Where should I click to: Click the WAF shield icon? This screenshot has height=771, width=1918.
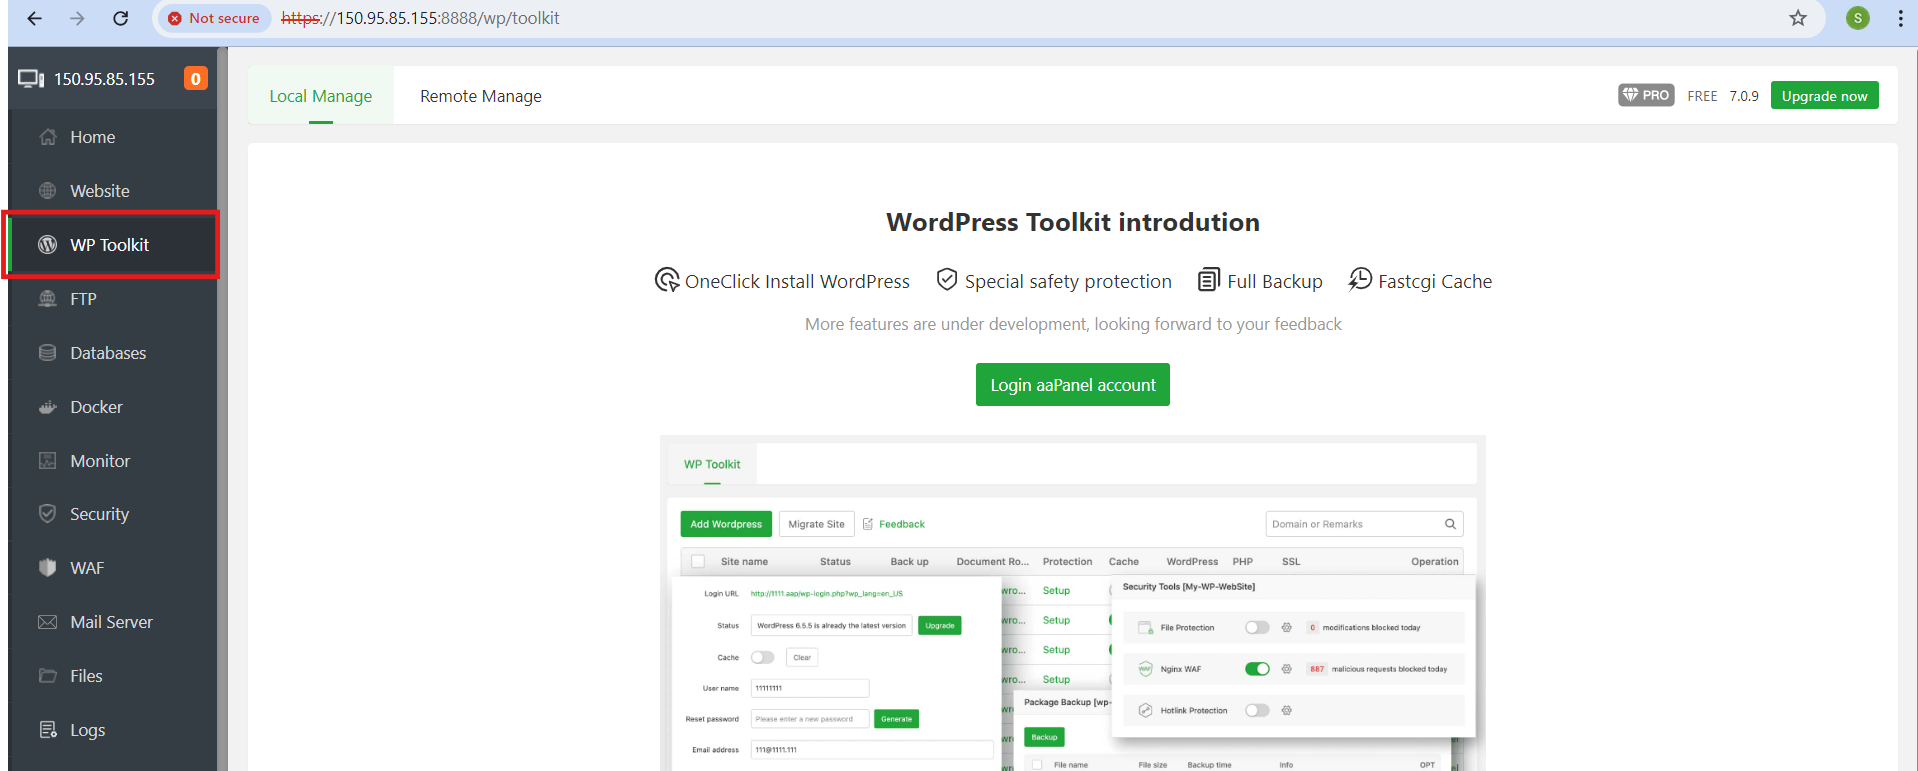(47, 567)
